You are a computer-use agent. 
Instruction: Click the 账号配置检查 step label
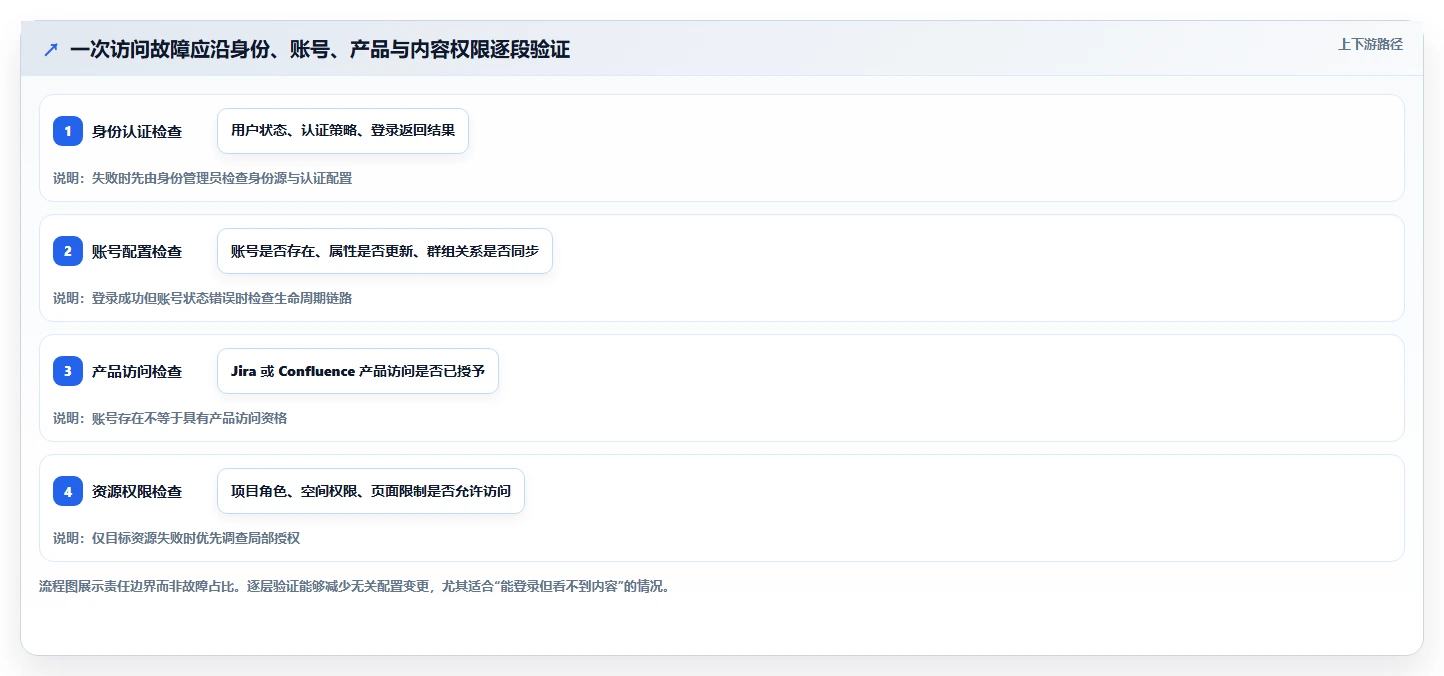click(x=137, y=251)
